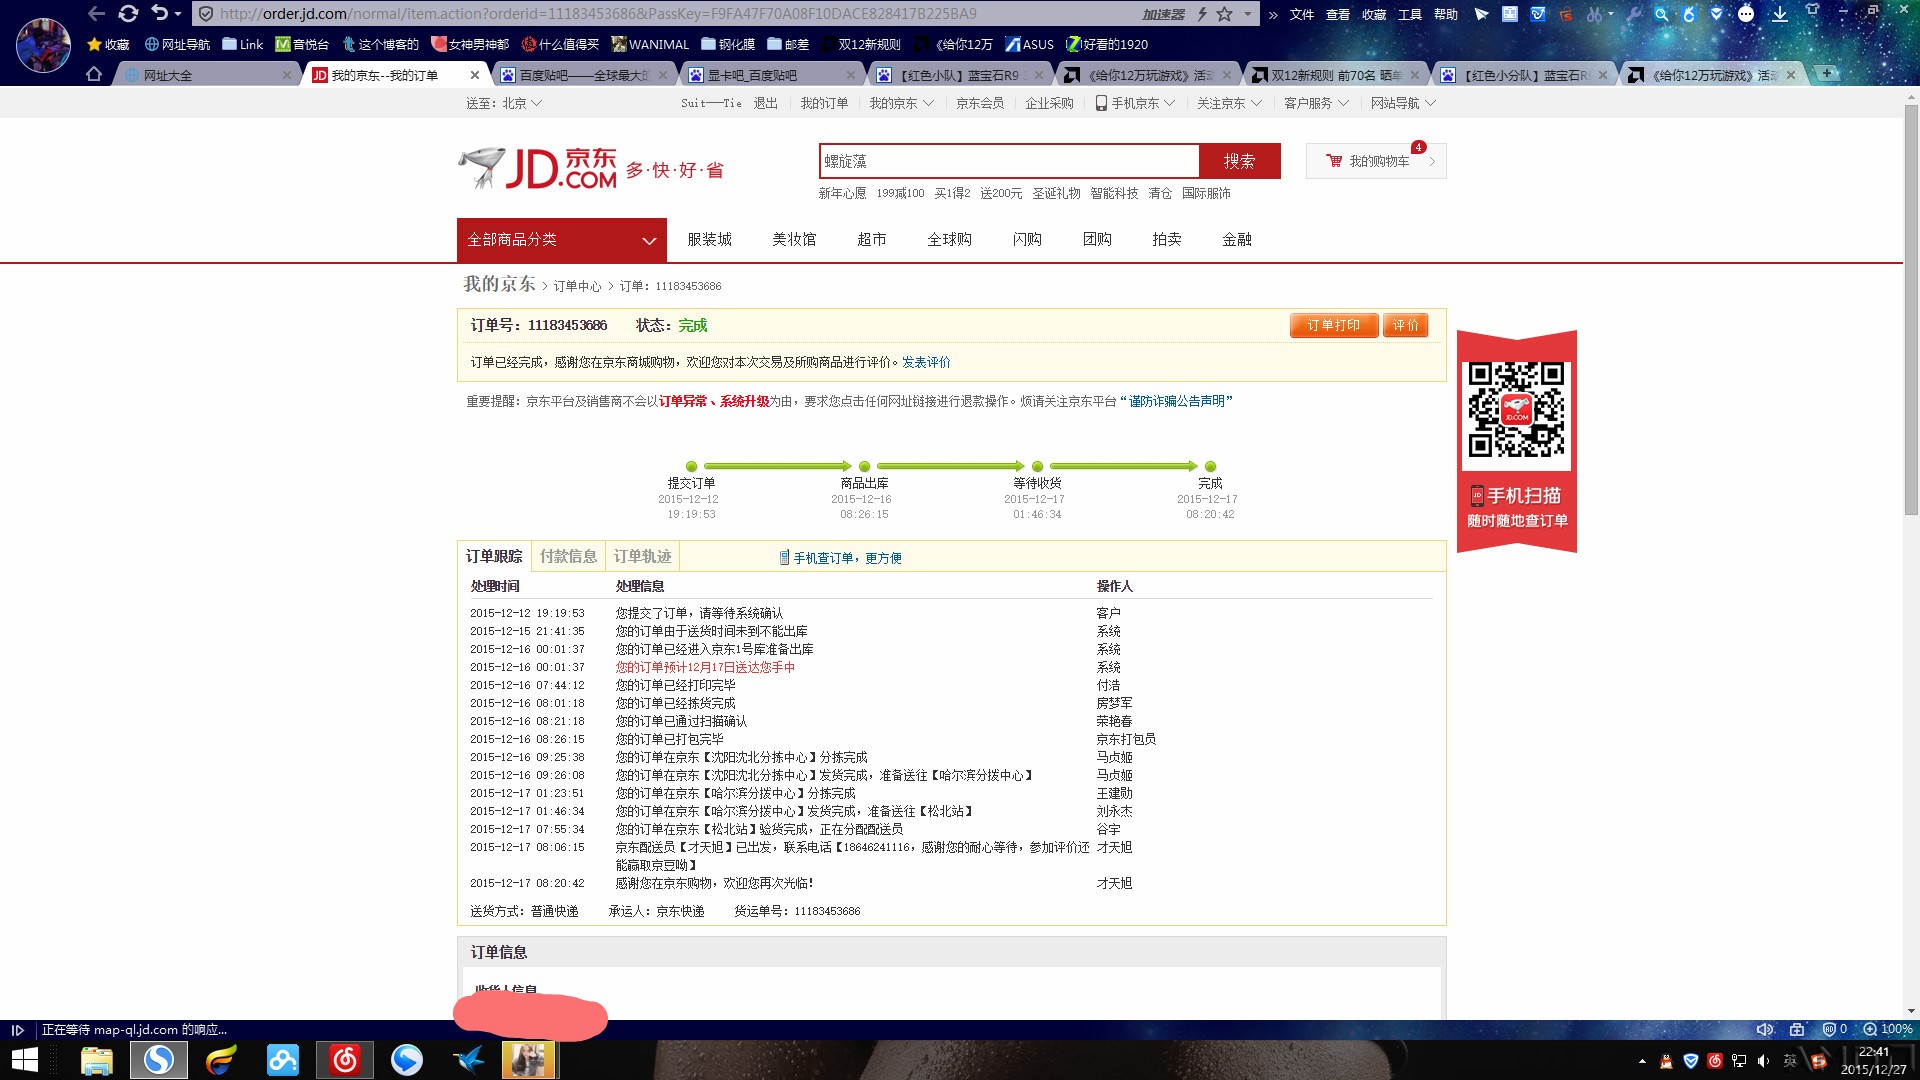Click the download arrow icon
Image resolution: width=1920 pixels, height=1080 pixels.
click(x=1780, y=14)
